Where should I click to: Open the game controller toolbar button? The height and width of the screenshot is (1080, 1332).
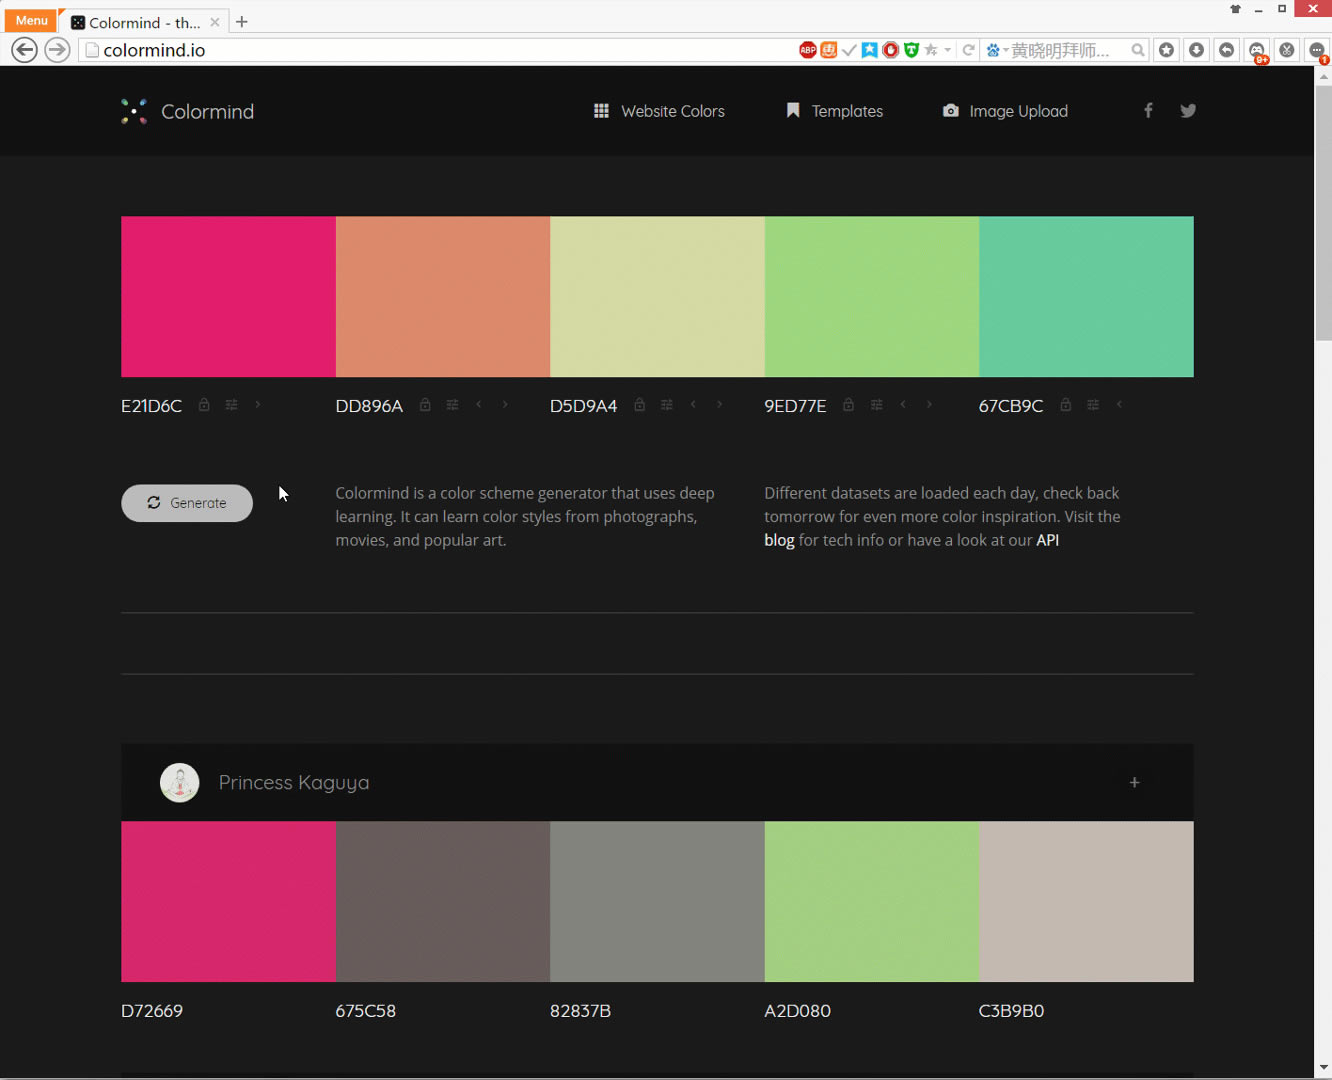[x=1257, y=50]
